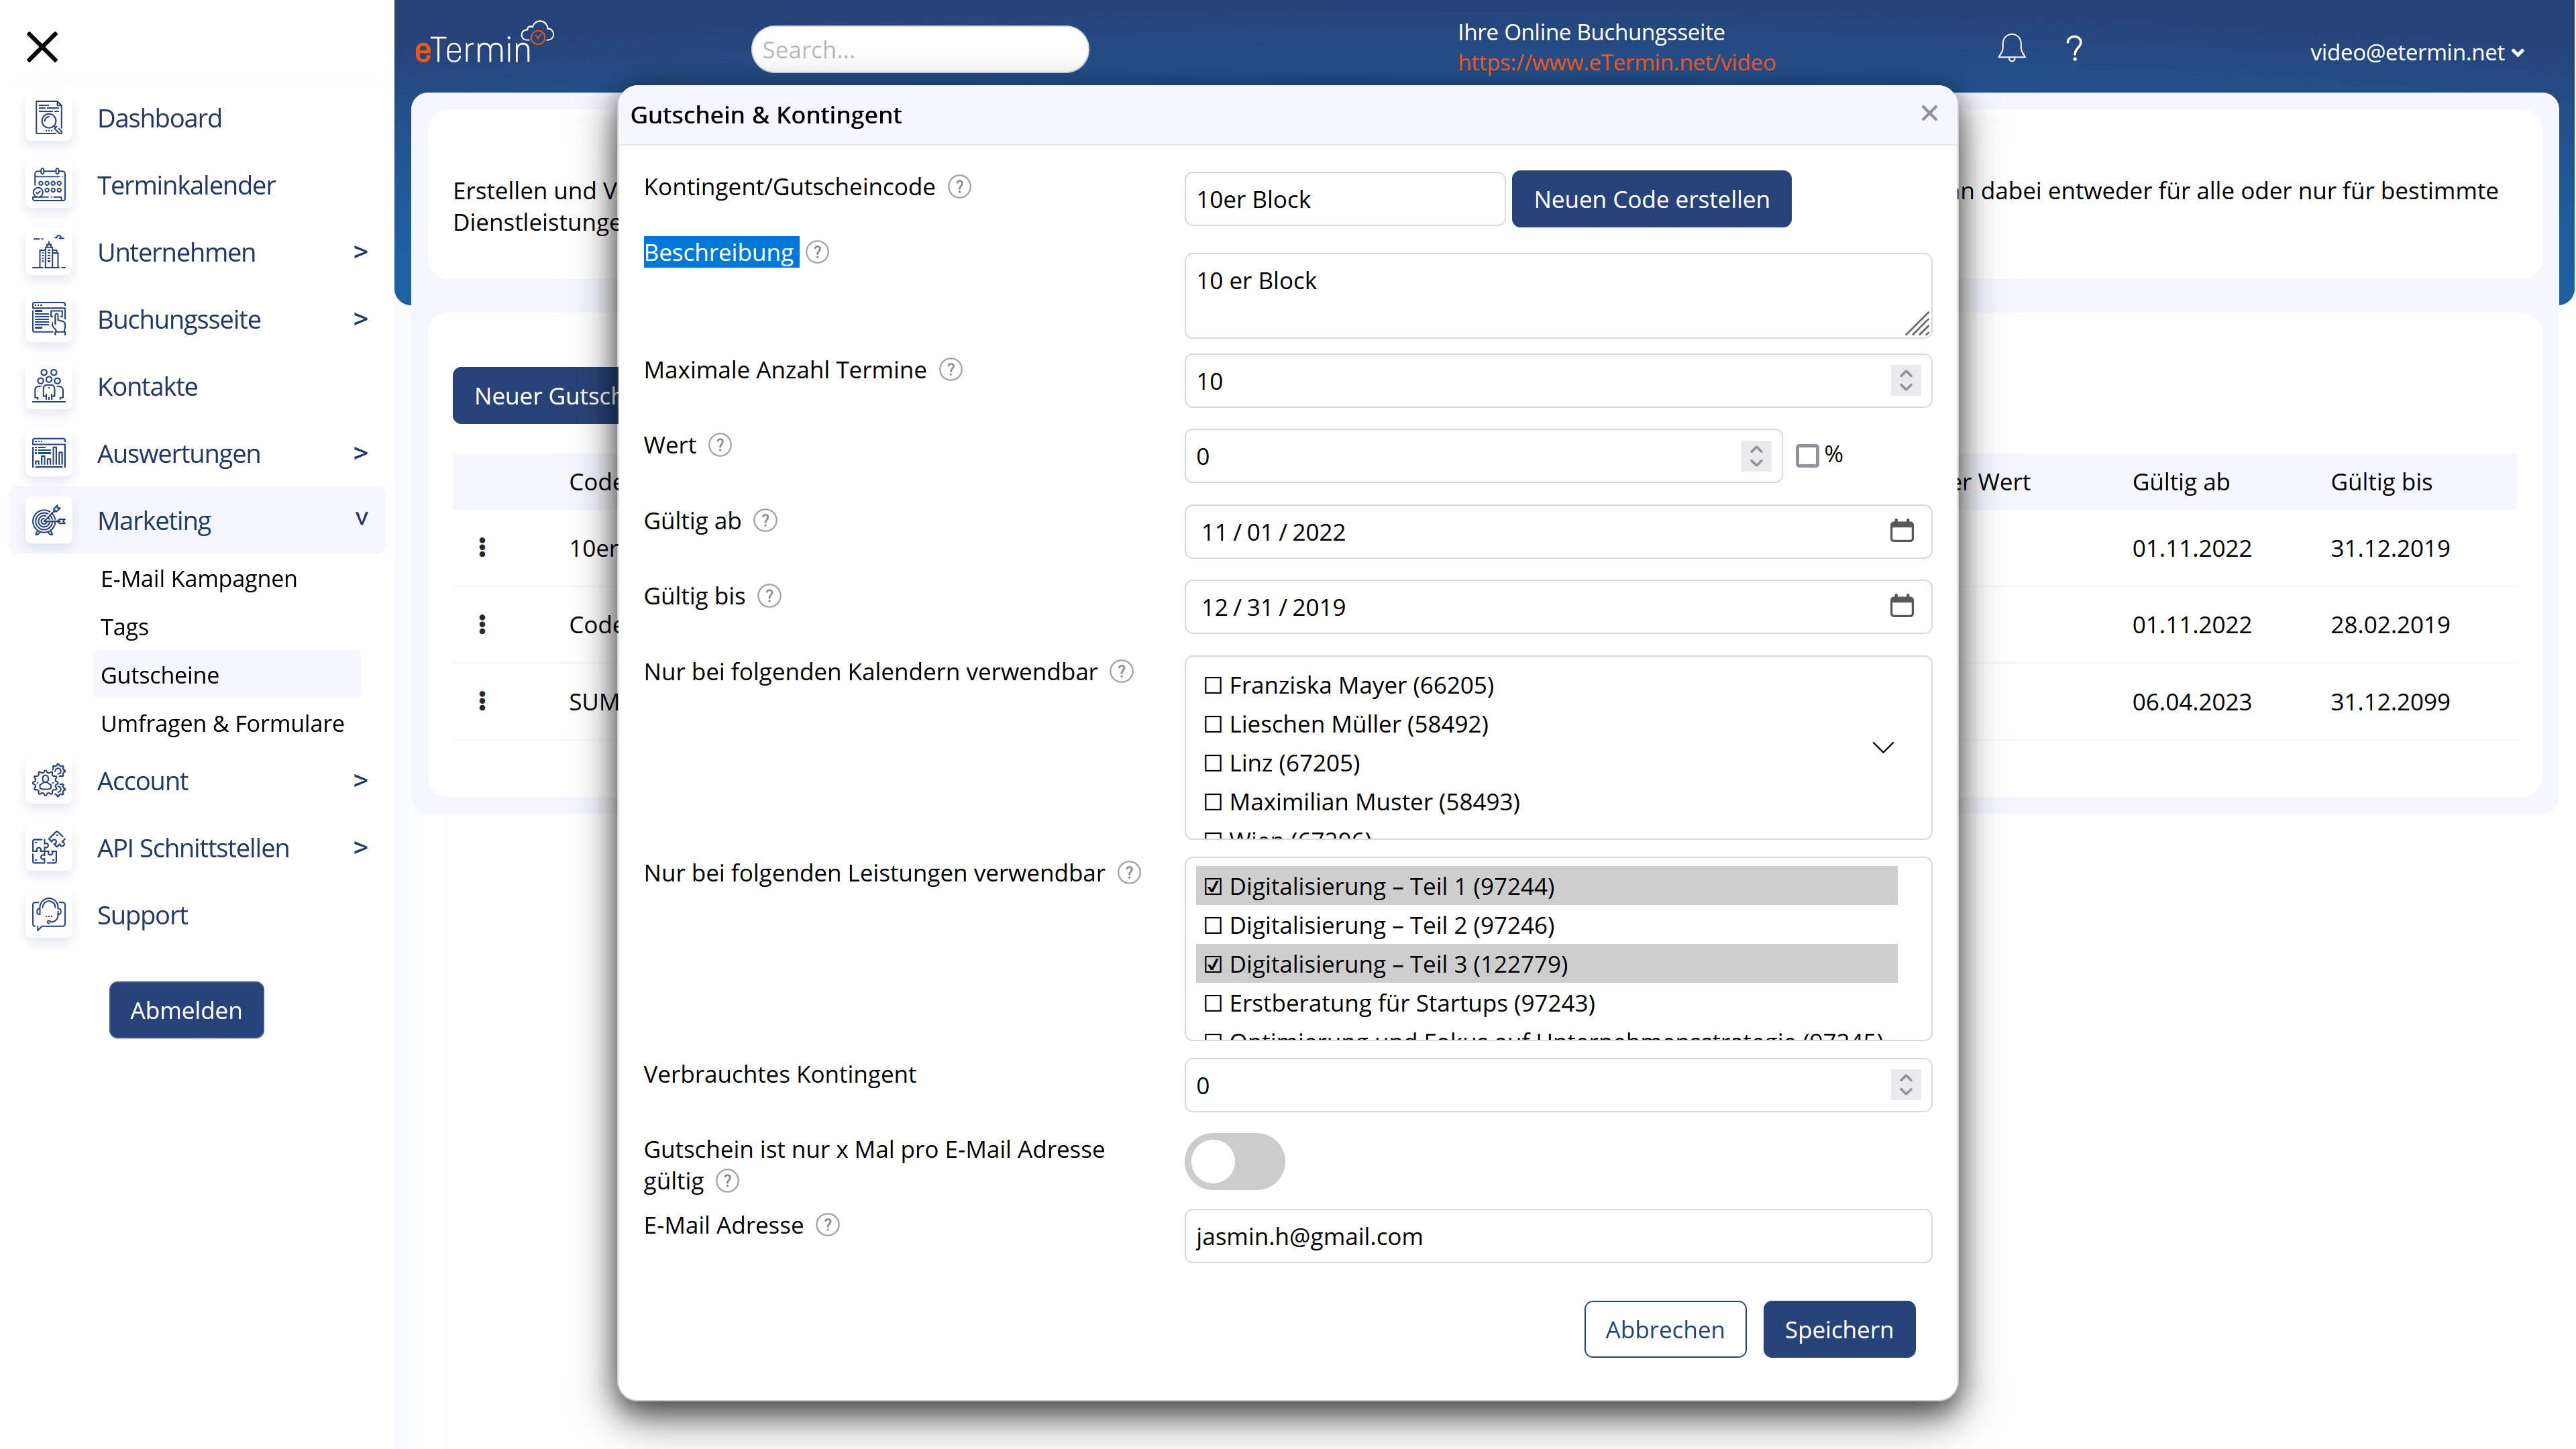
Task: Adjust Verbrauchtes Kontingent stepper arrows
Action: [1905, 1085]
